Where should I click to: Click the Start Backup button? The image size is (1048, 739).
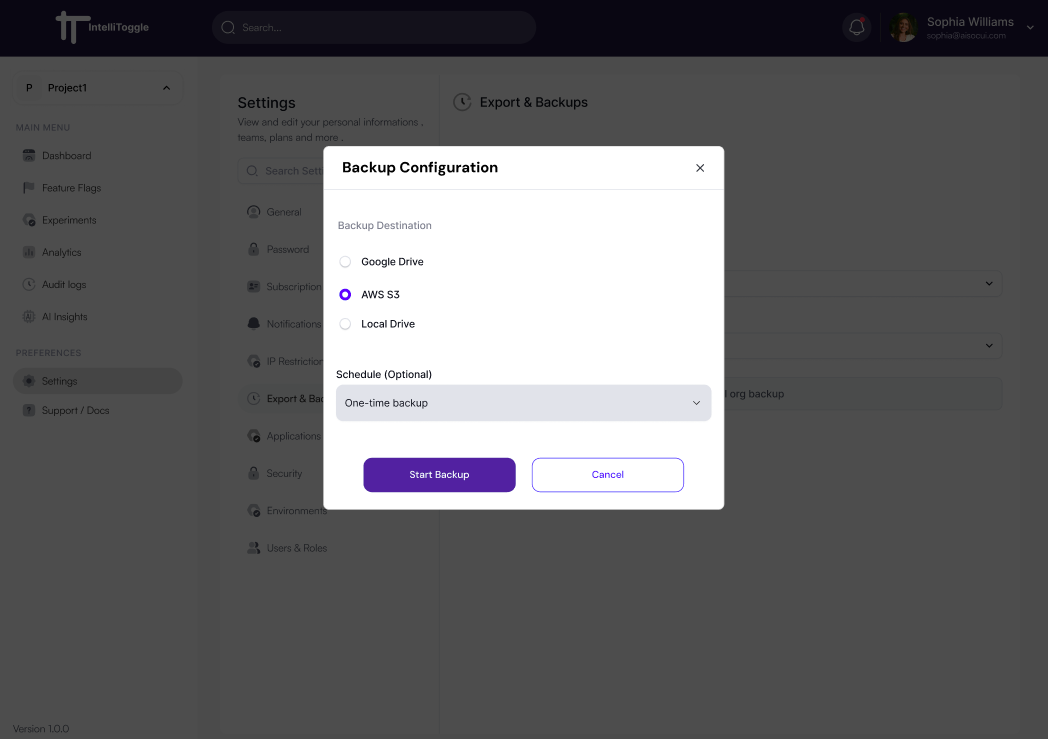(439, 475)
